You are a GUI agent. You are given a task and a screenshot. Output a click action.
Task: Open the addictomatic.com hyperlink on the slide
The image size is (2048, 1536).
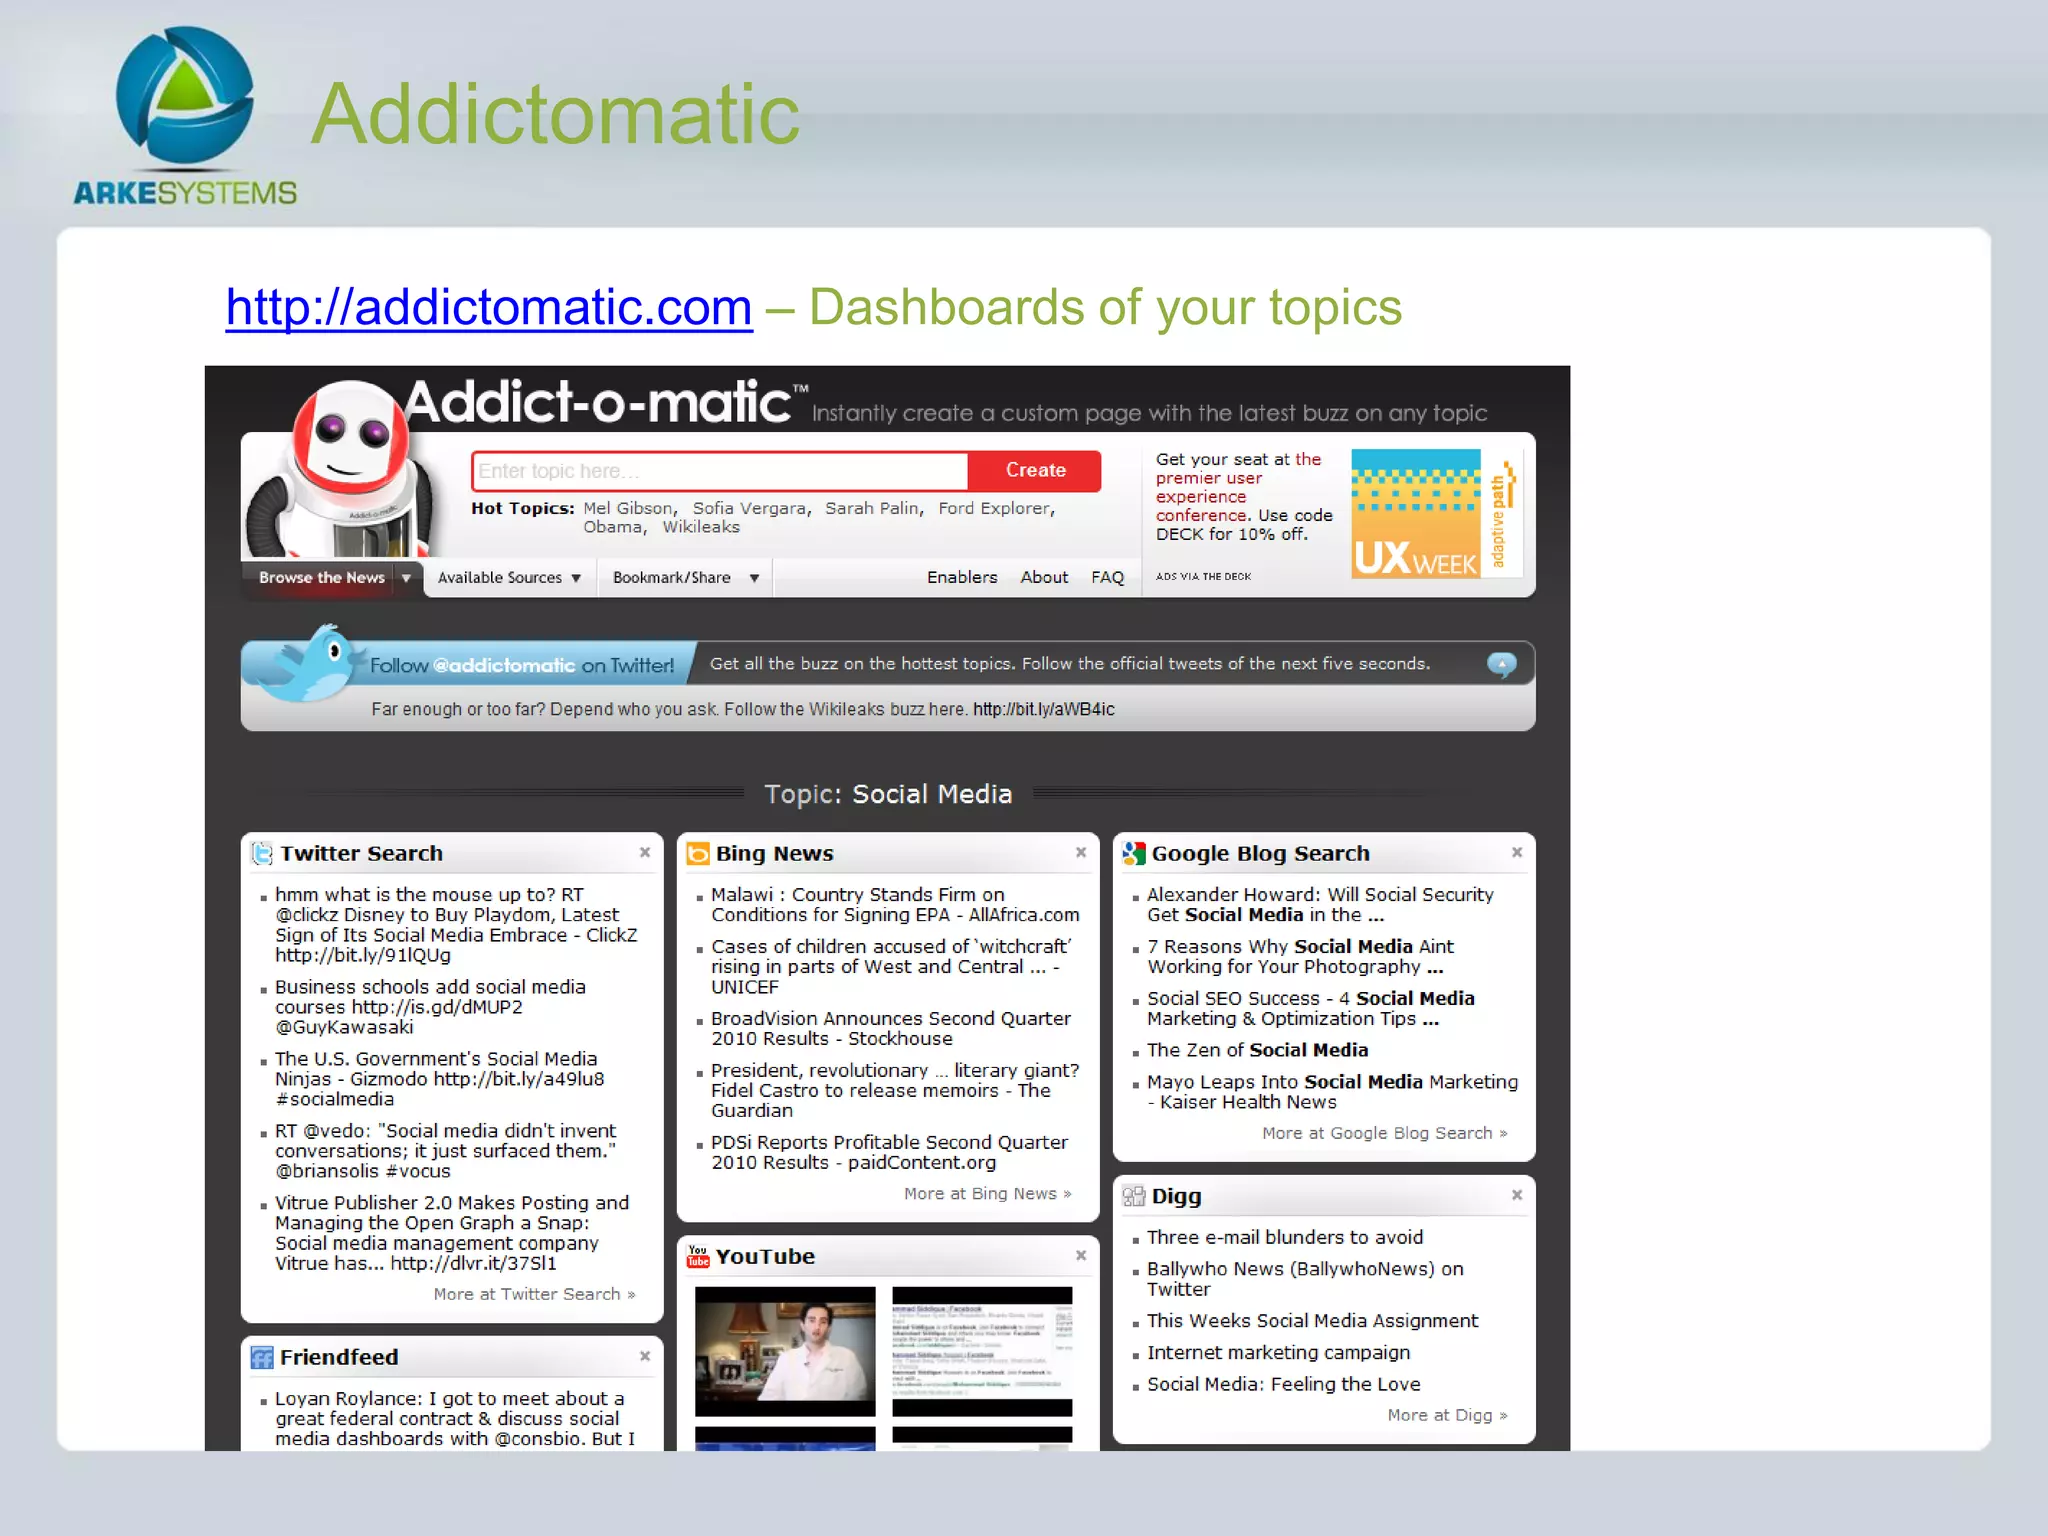tap(489, 307)
